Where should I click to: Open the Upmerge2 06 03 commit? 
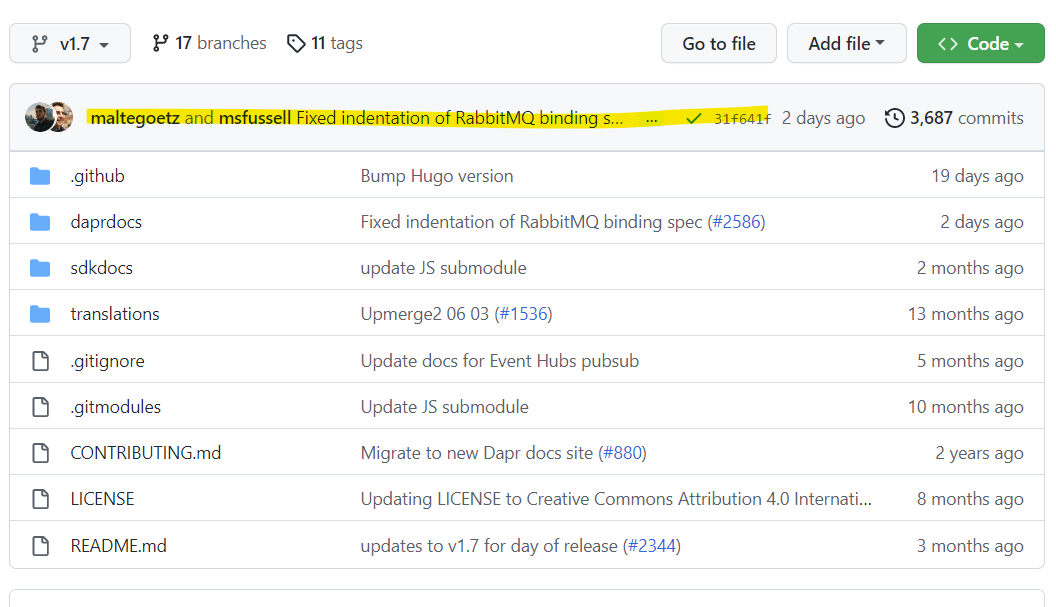[424, 314]
